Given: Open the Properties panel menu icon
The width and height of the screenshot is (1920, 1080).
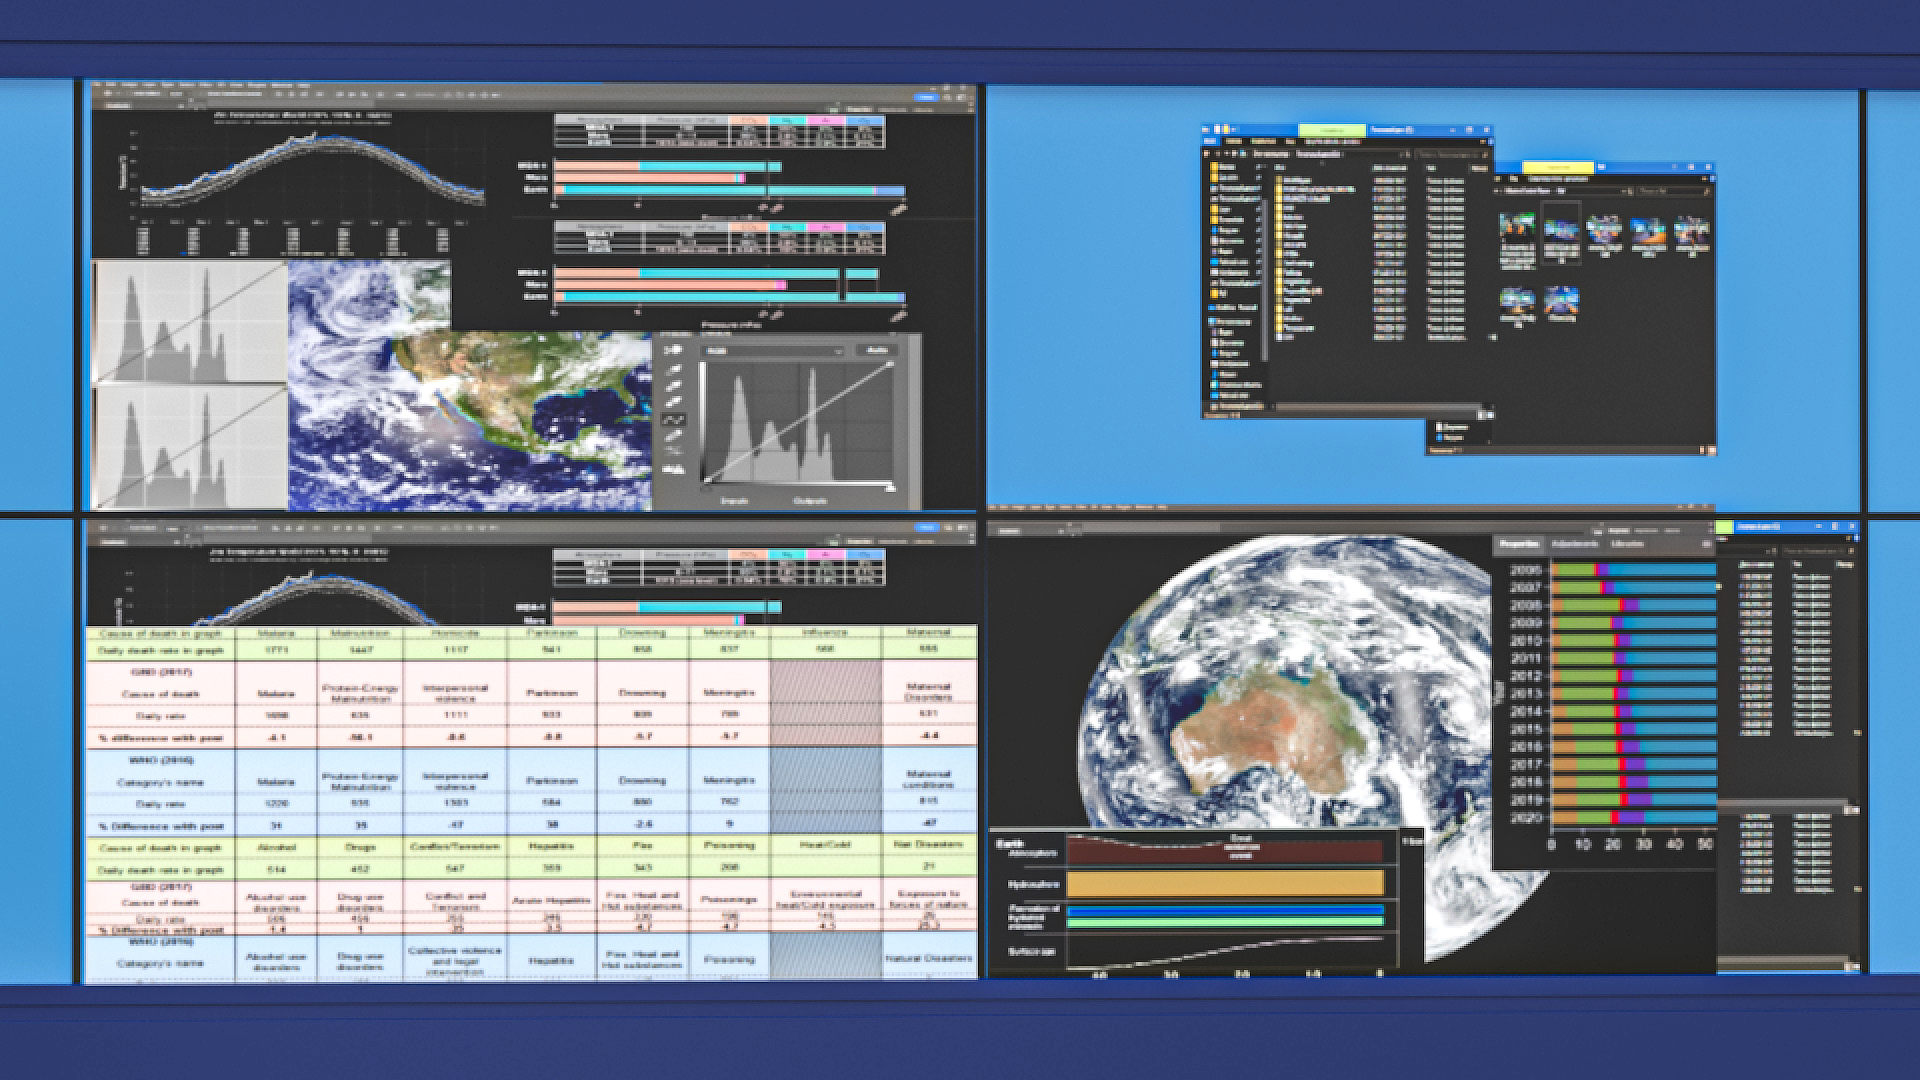Looking at the screenshot, I should 1706,544.
